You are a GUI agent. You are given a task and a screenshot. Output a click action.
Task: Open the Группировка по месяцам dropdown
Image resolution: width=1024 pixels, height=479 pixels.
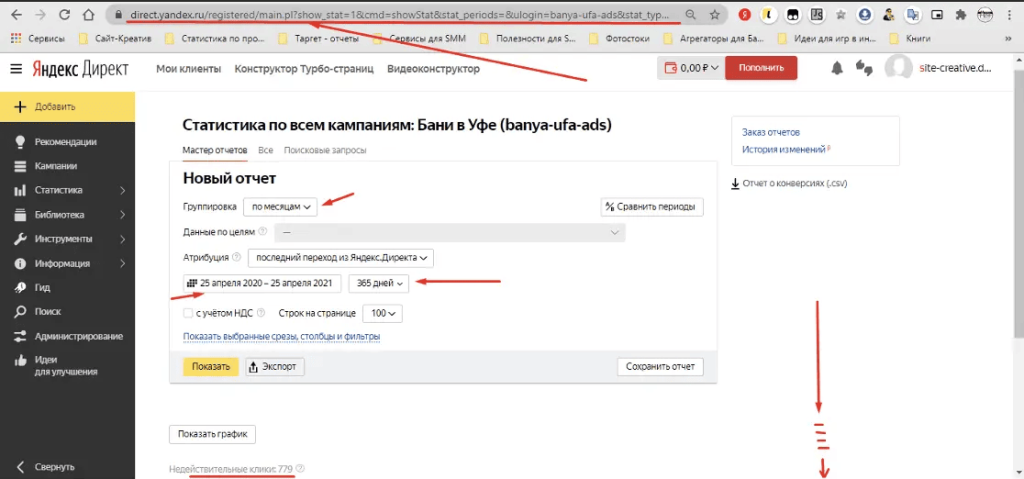pos(280,206)
